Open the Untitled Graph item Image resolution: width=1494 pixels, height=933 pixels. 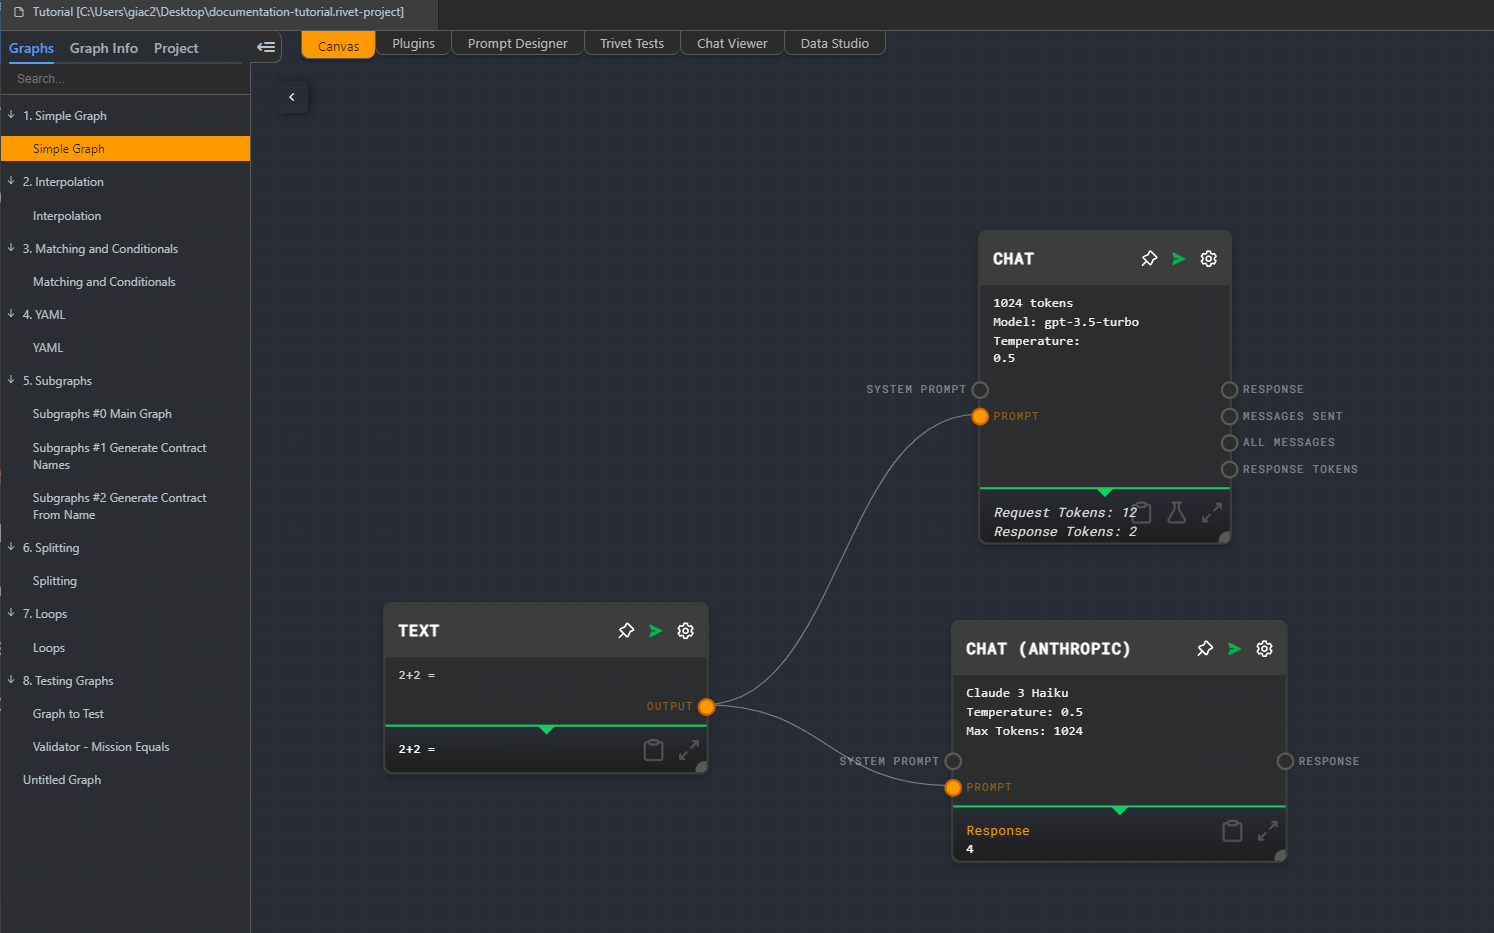pyautogui.click(x=62, y=780)
